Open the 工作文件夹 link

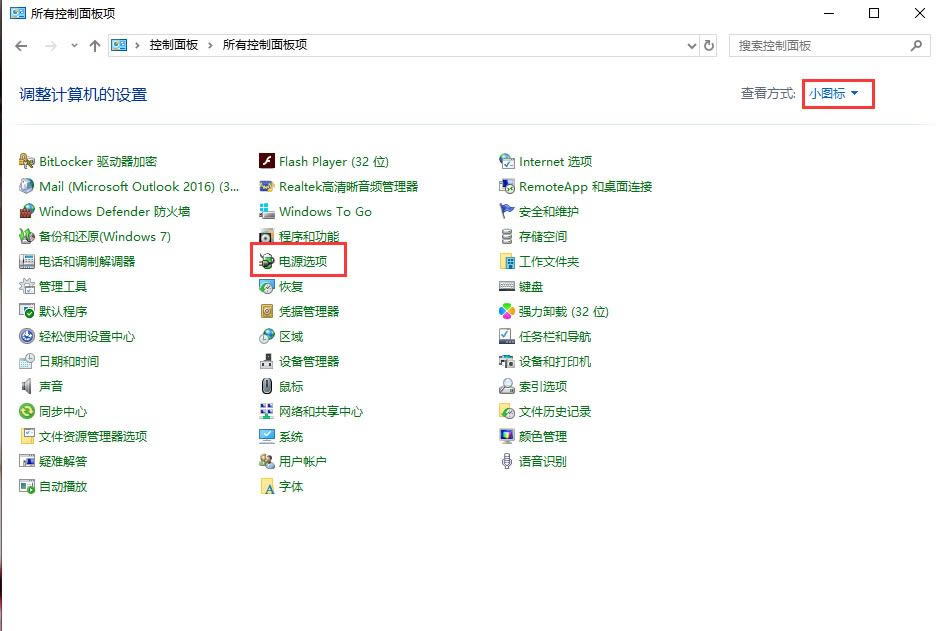549,262
